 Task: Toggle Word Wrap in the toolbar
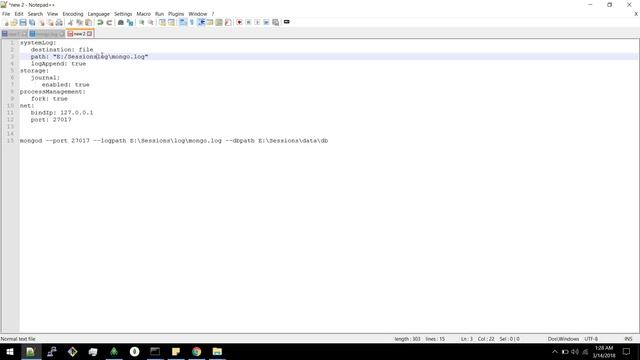182,22
